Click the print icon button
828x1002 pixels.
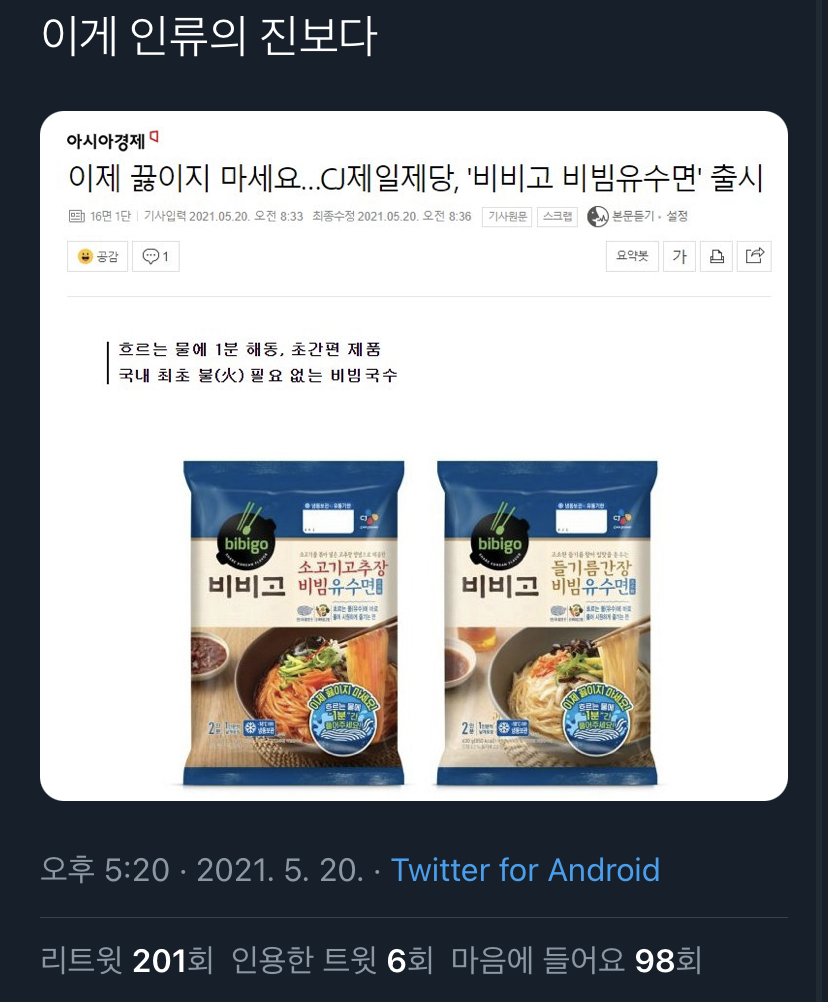pos(717,256)
